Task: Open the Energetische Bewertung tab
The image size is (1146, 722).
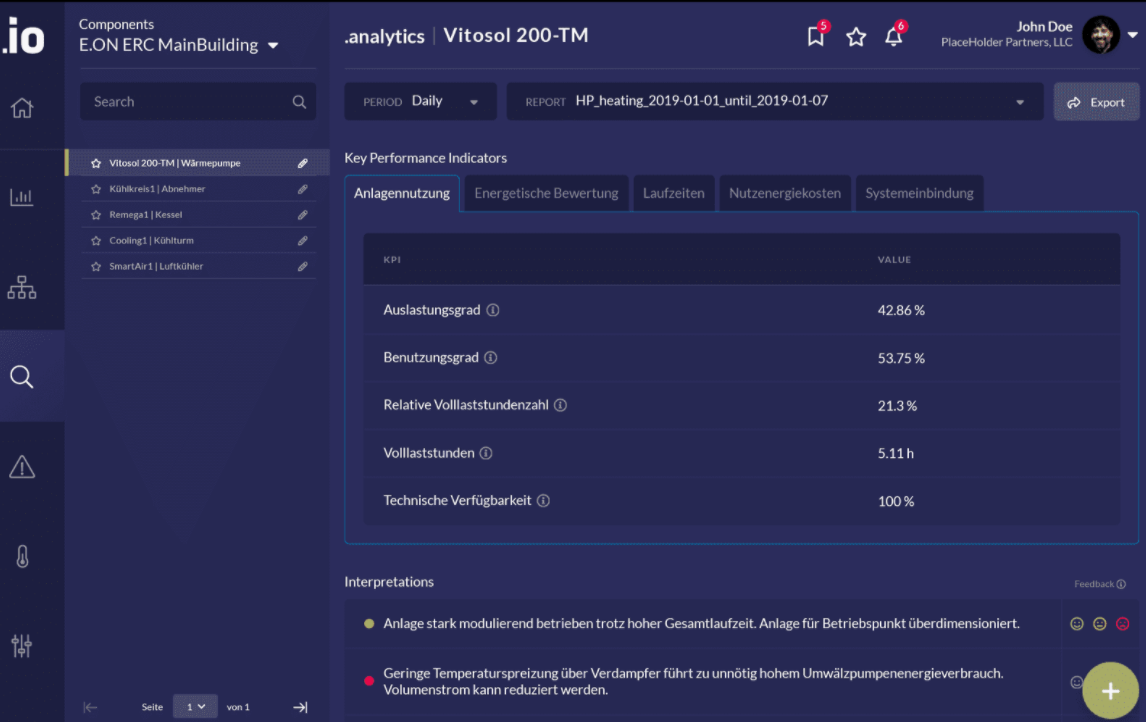Action: tap(546, 193)
